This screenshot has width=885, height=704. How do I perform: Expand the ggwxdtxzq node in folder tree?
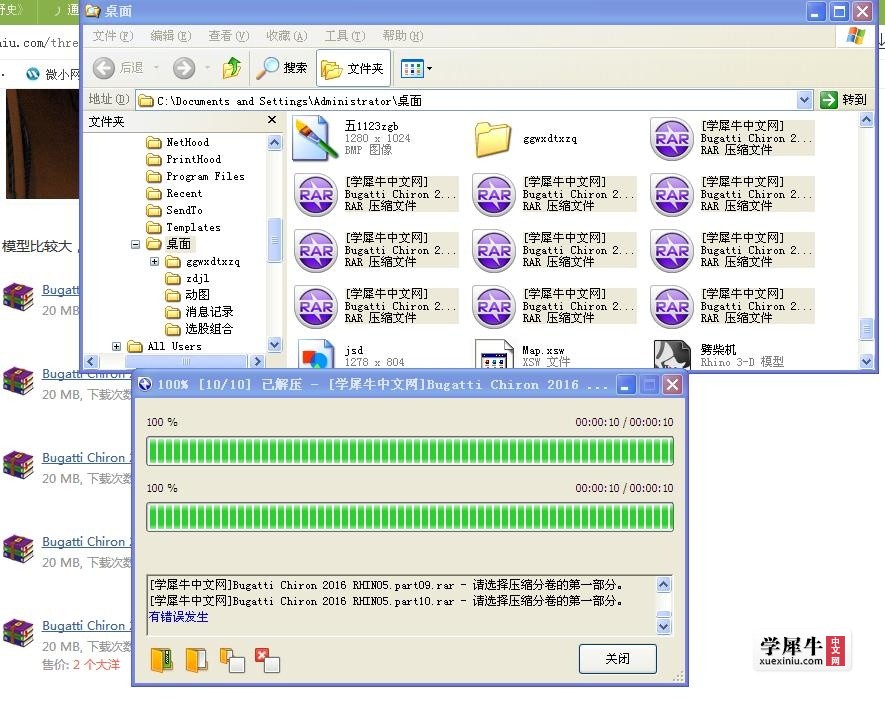point(154,261)
